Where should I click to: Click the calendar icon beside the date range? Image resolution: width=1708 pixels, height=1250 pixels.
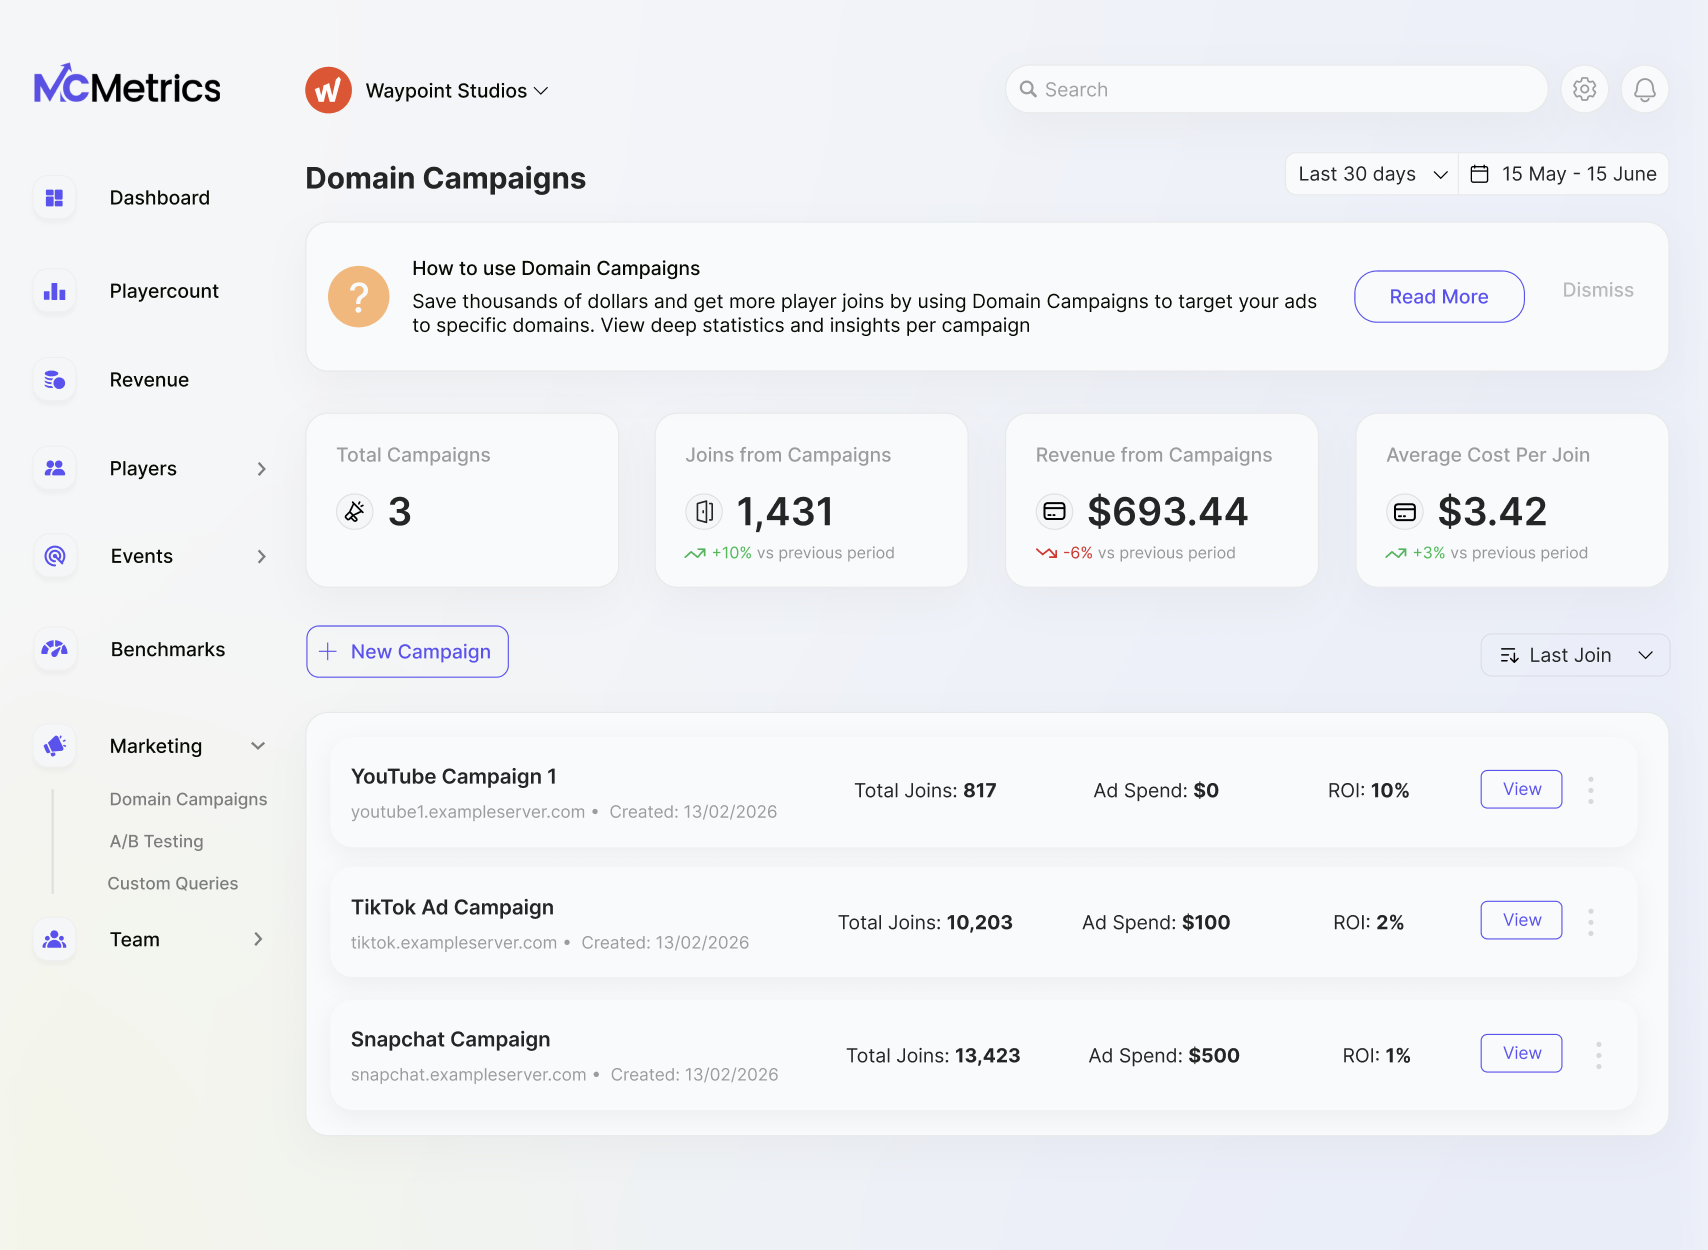click(x=1480, y=174)
